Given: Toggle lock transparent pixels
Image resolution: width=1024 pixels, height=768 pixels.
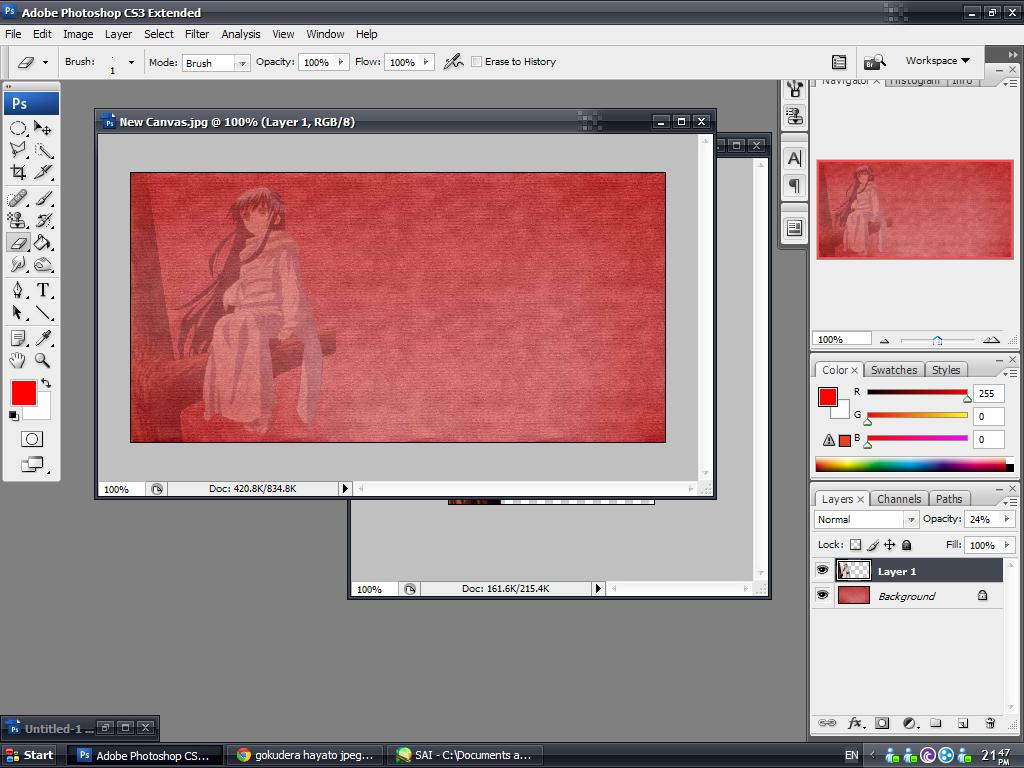Looking at the screenshot, I should 856,545.
